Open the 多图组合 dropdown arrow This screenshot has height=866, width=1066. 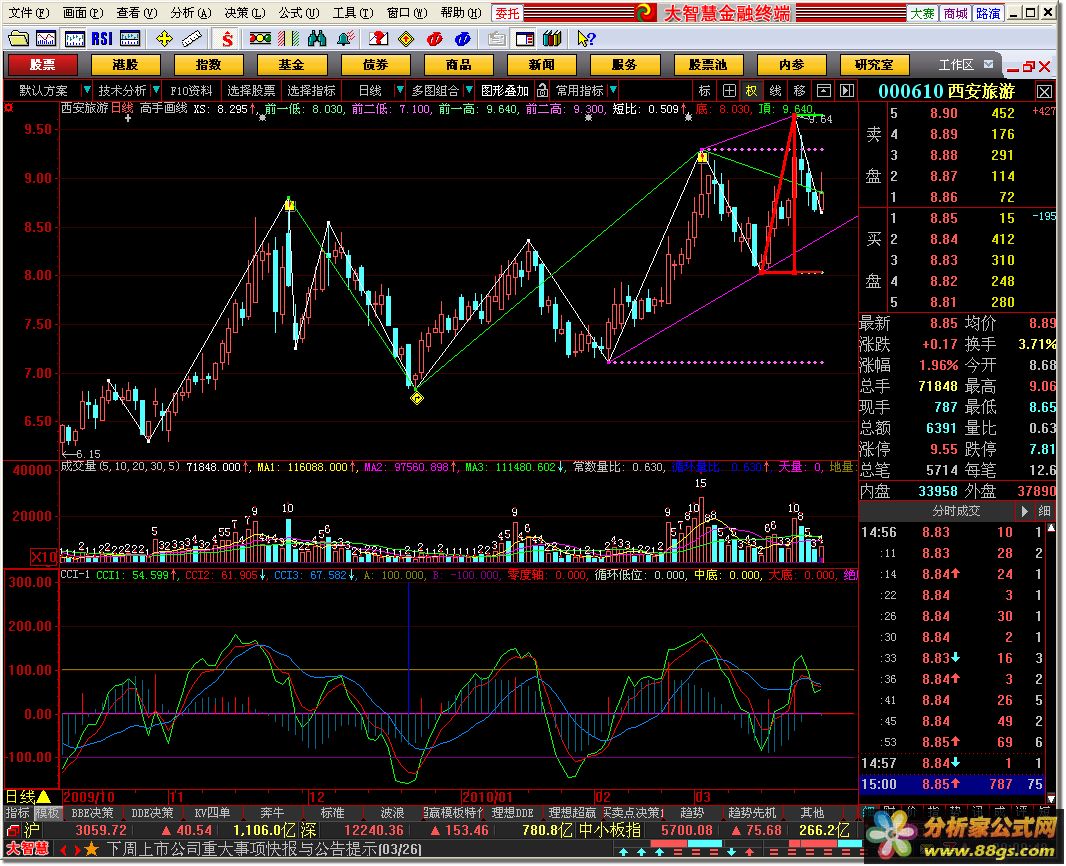468,90
